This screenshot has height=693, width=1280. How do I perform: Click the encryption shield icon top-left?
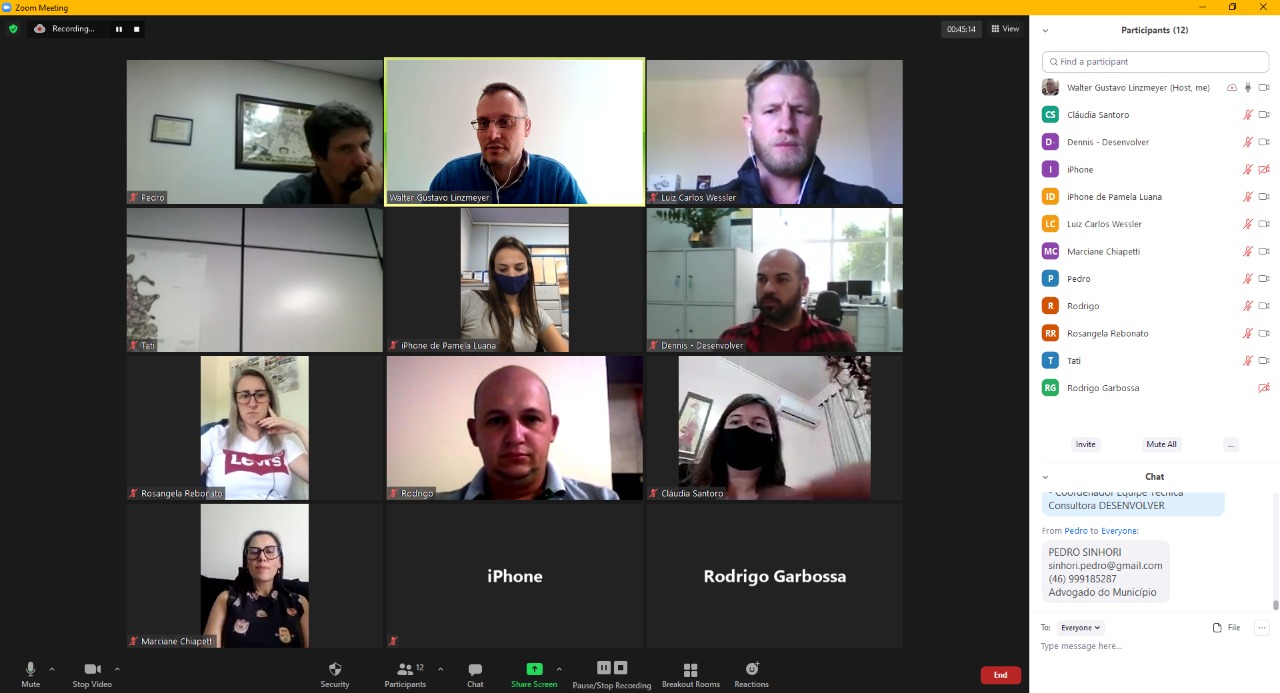click(13, 29)
